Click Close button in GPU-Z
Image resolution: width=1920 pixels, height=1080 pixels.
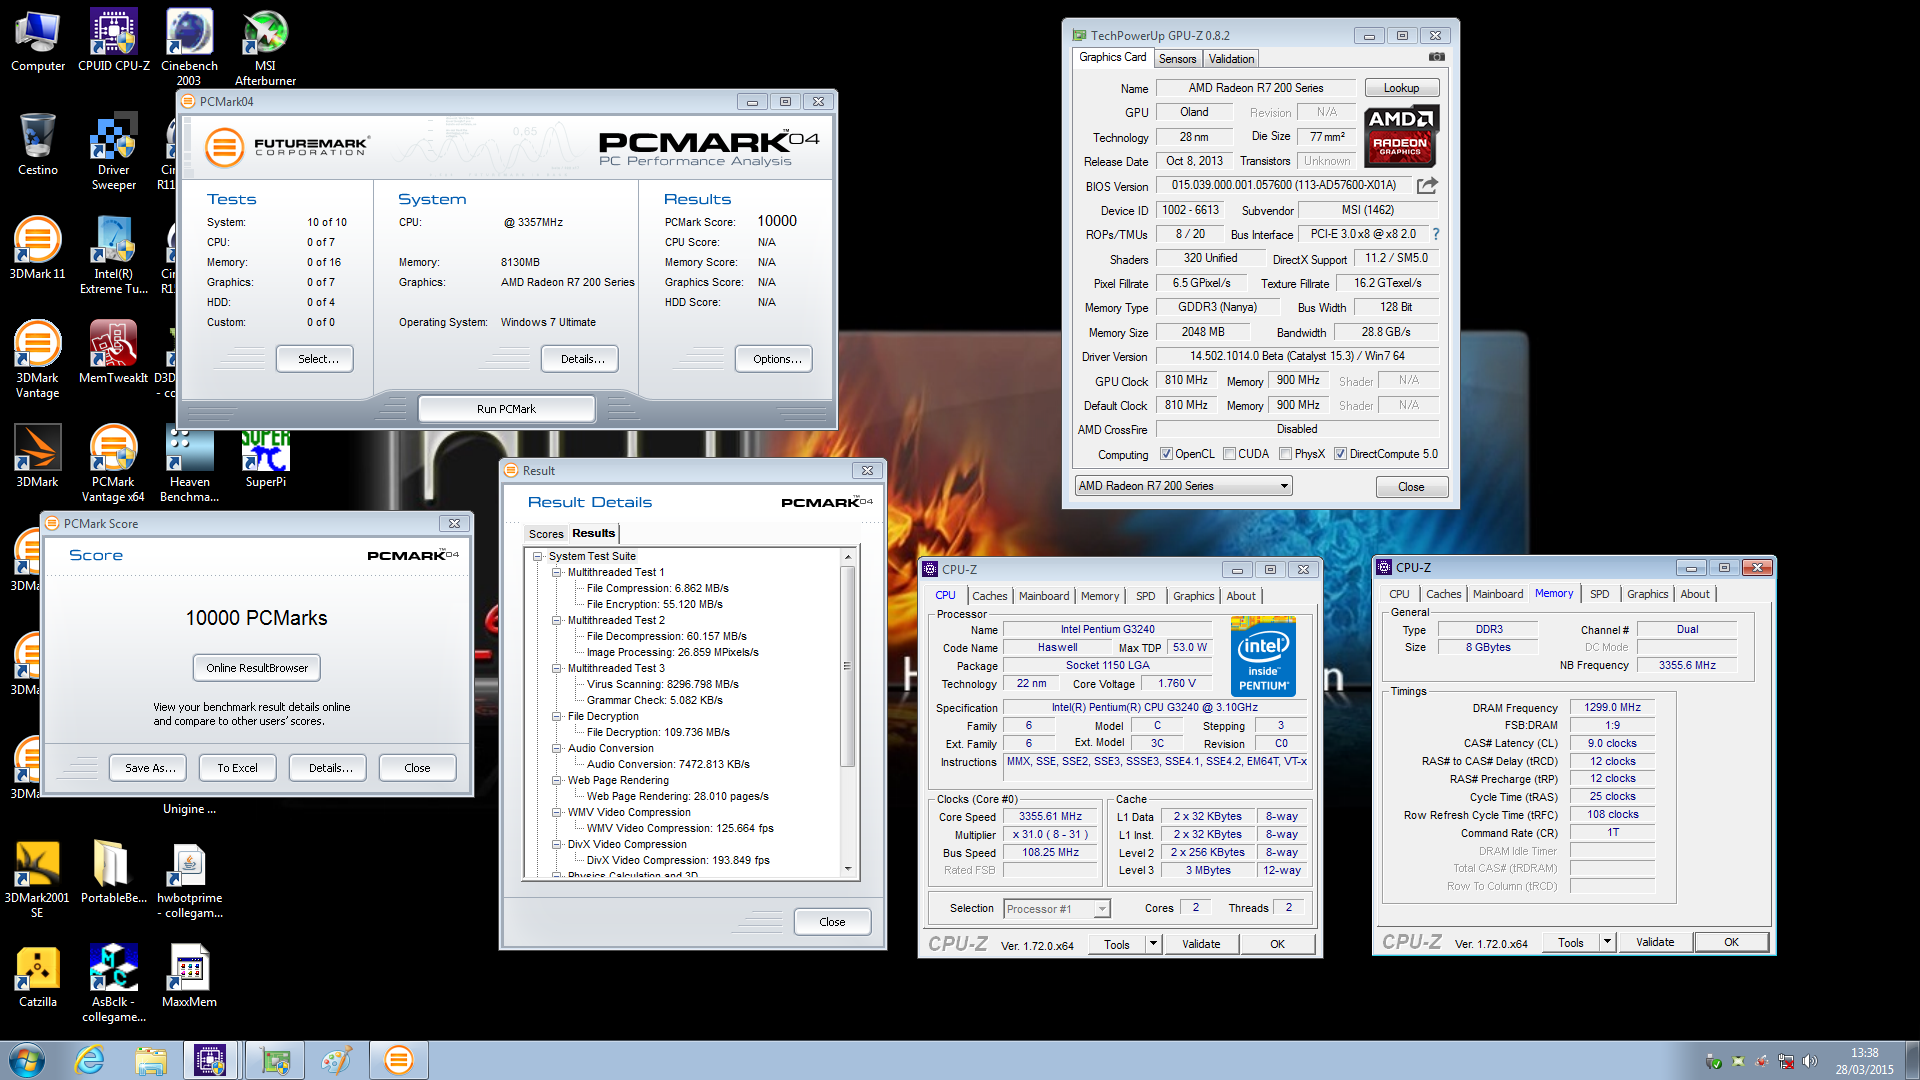click(x=1411, y=487)
